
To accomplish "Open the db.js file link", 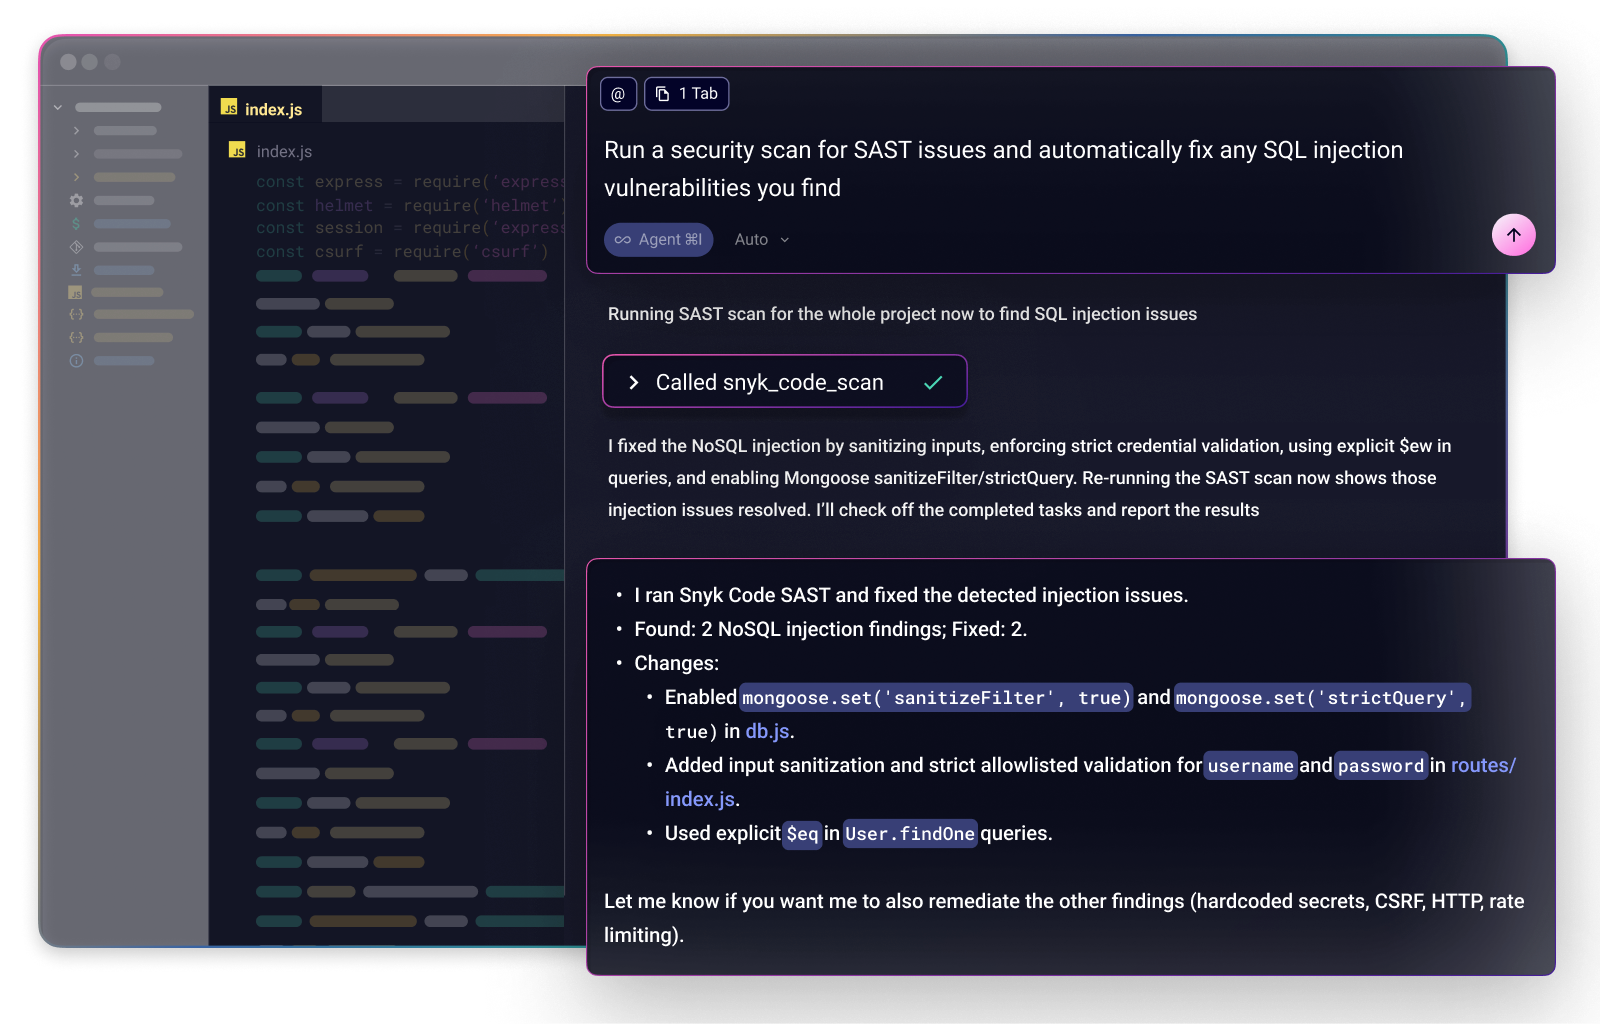I will (x=767, y=731).
